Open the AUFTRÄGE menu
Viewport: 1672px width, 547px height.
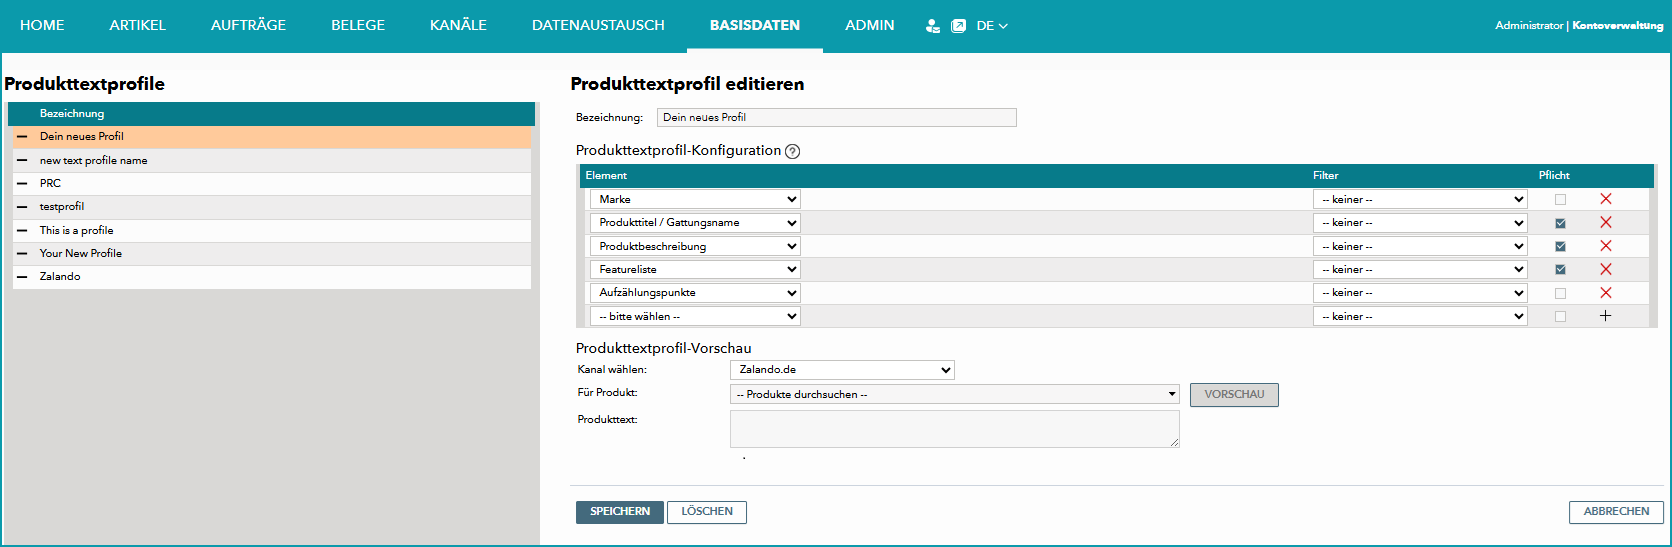[x=248, y=25]
